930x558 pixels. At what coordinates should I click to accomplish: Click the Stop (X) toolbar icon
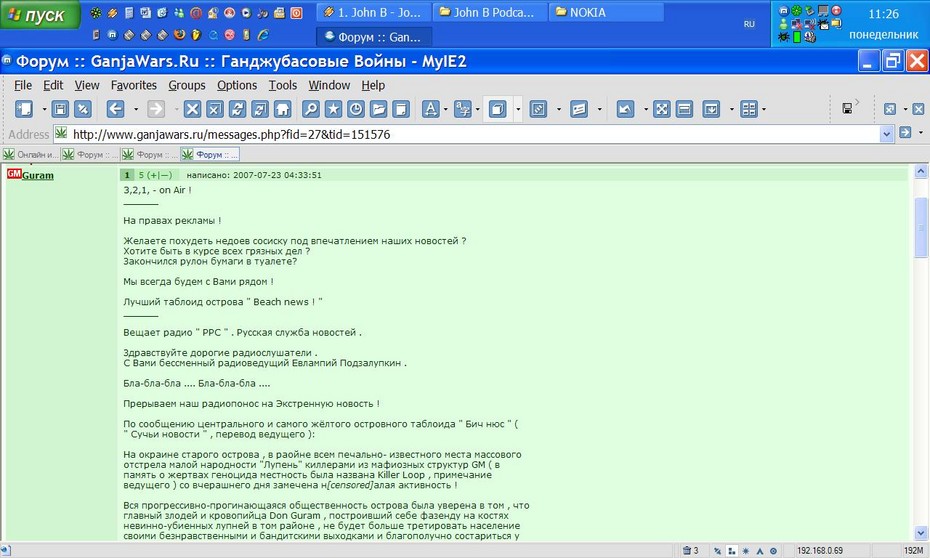[192, 109]
